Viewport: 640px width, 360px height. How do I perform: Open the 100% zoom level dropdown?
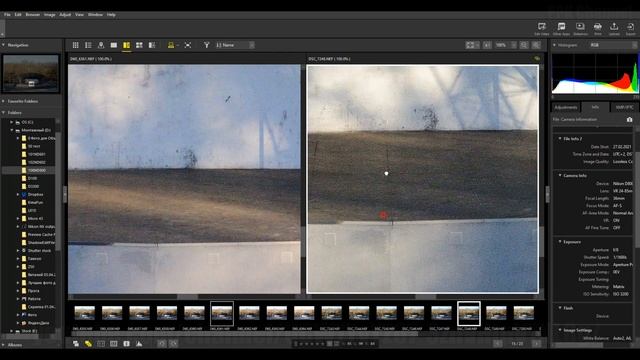click(x=505, y=45)
